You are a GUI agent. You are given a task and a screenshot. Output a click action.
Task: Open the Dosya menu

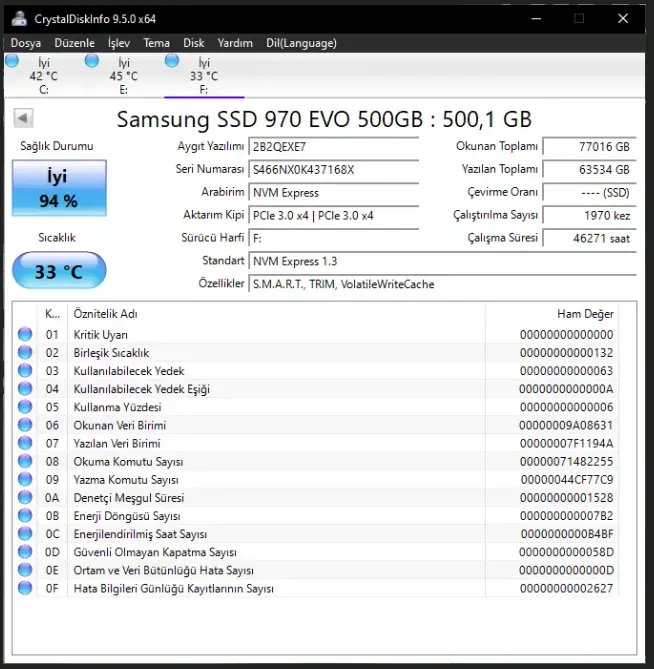point(26,43)
